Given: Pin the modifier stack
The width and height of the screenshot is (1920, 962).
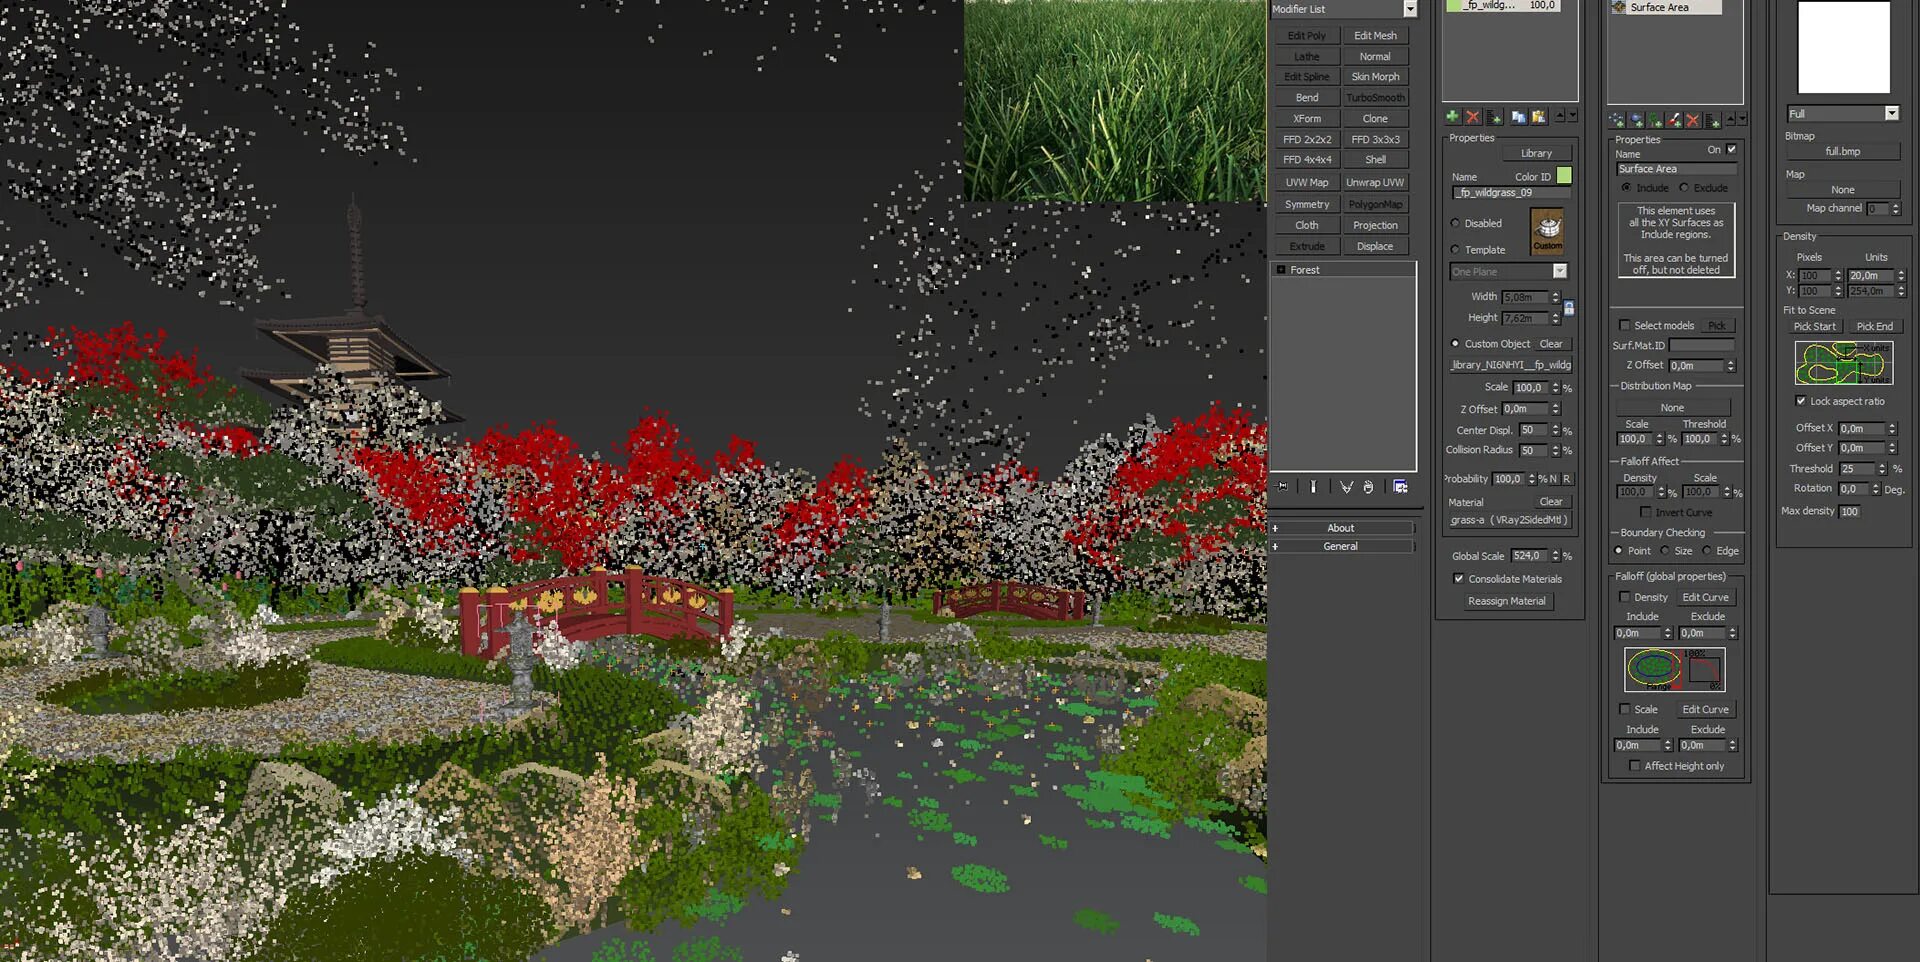Looking at the screenshot, I should (x=1281, y=487).
